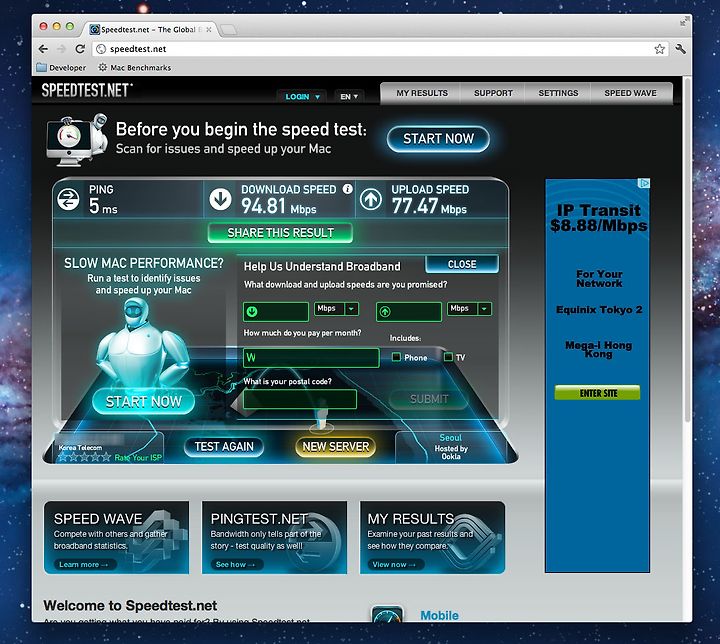Select the Speedtest.net browser tab
The image size is (720, 644).
pyautogui.click(x=148, y=29)
